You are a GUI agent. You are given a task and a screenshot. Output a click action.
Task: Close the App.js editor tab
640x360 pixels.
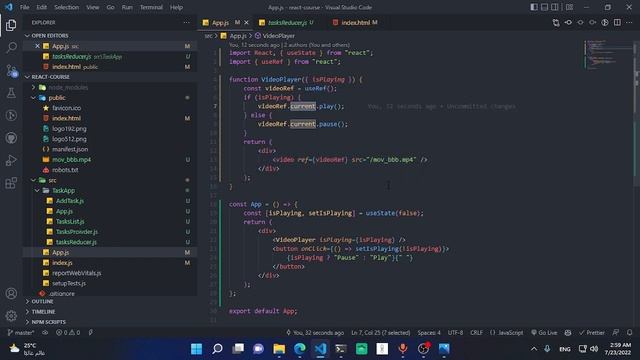(246, 22)
